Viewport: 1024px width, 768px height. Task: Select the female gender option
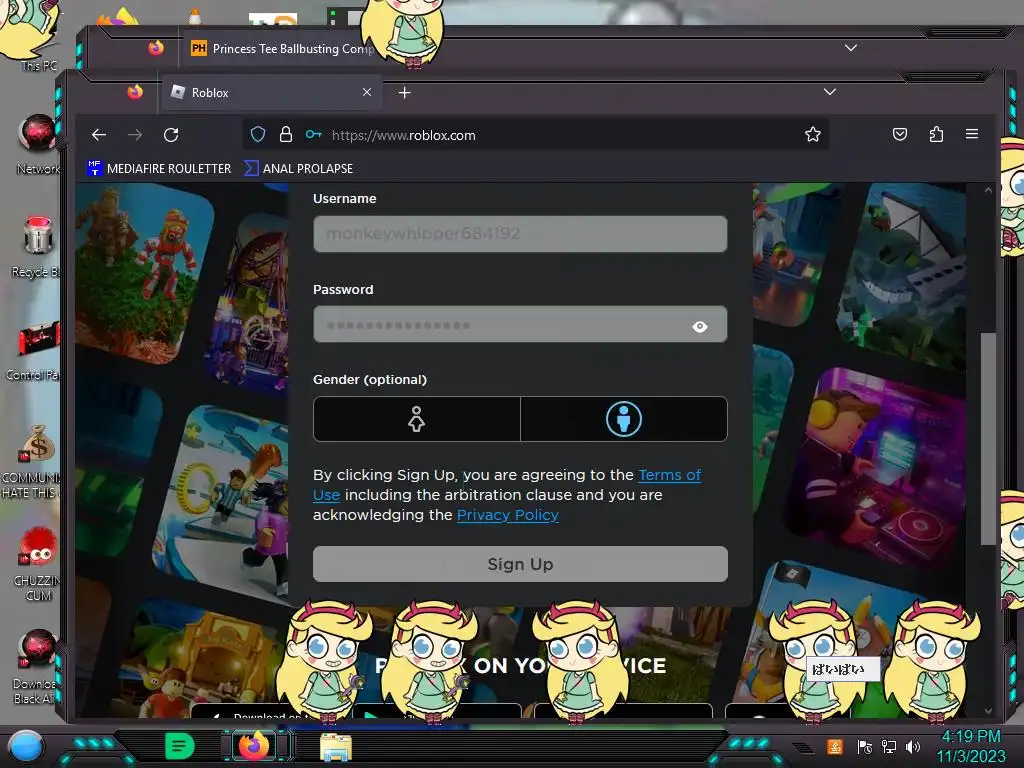coord(417,419)
